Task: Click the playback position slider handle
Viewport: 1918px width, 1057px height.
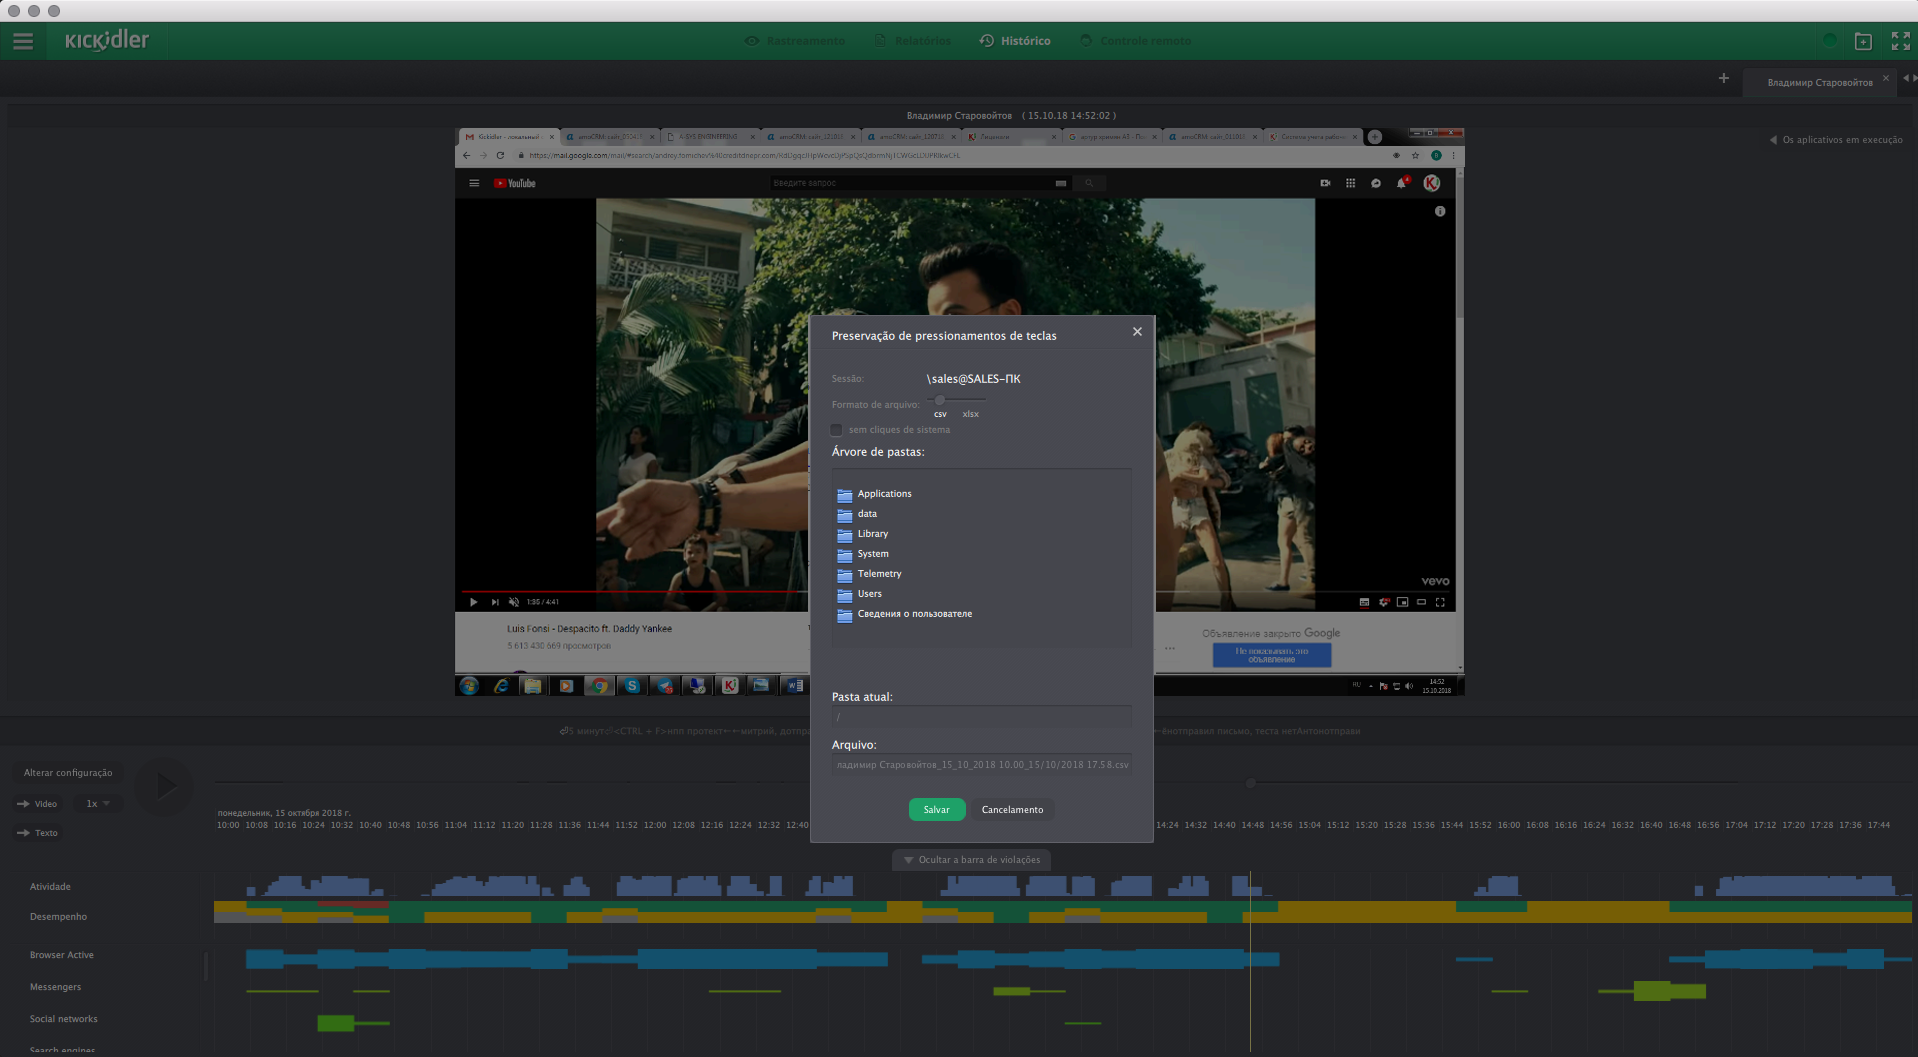Action: click(1250, 782)
